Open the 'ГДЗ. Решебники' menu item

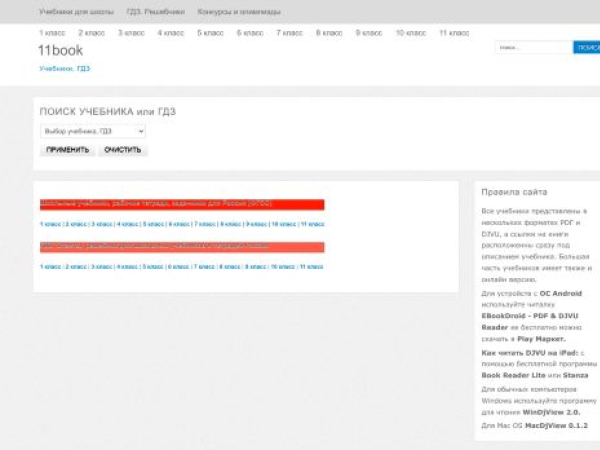coord(155,12)
